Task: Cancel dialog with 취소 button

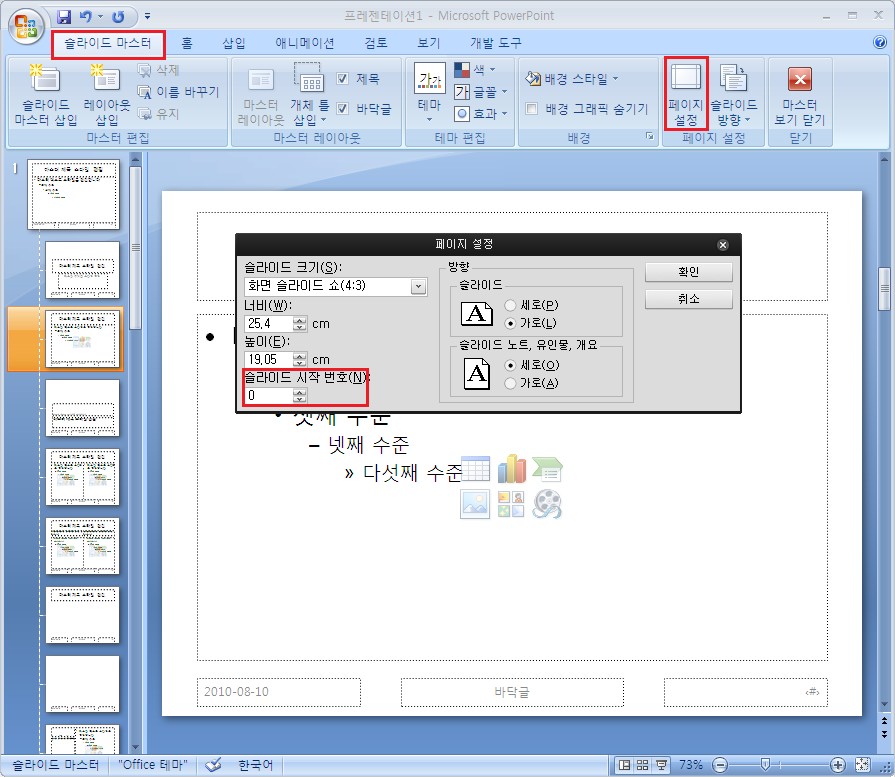Action: [688, 299]
